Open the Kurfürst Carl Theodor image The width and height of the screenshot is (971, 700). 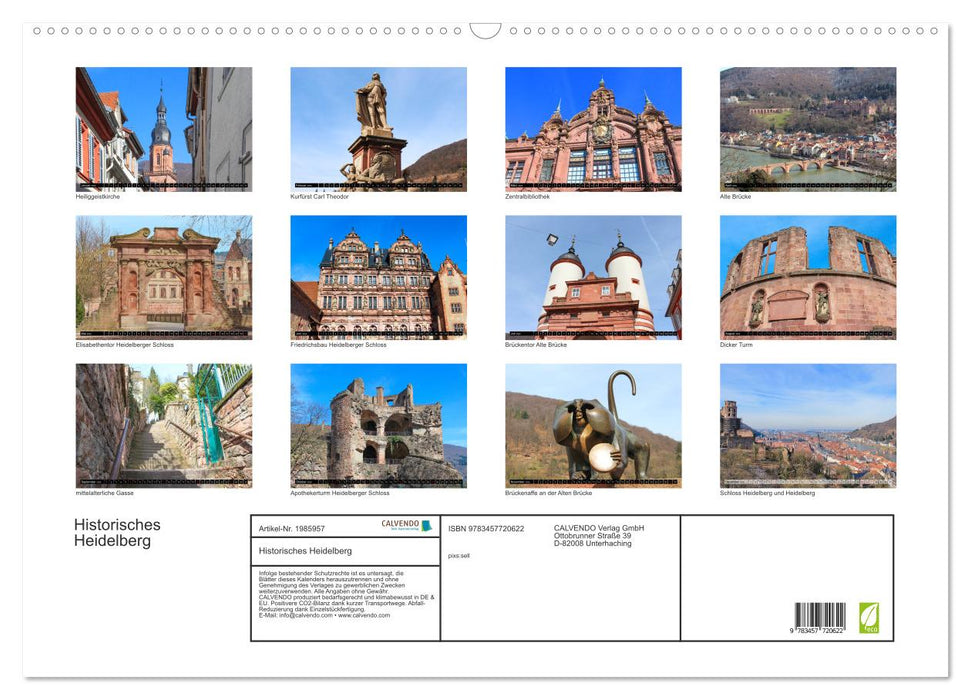pyautogui.click(x=380, y=130)
